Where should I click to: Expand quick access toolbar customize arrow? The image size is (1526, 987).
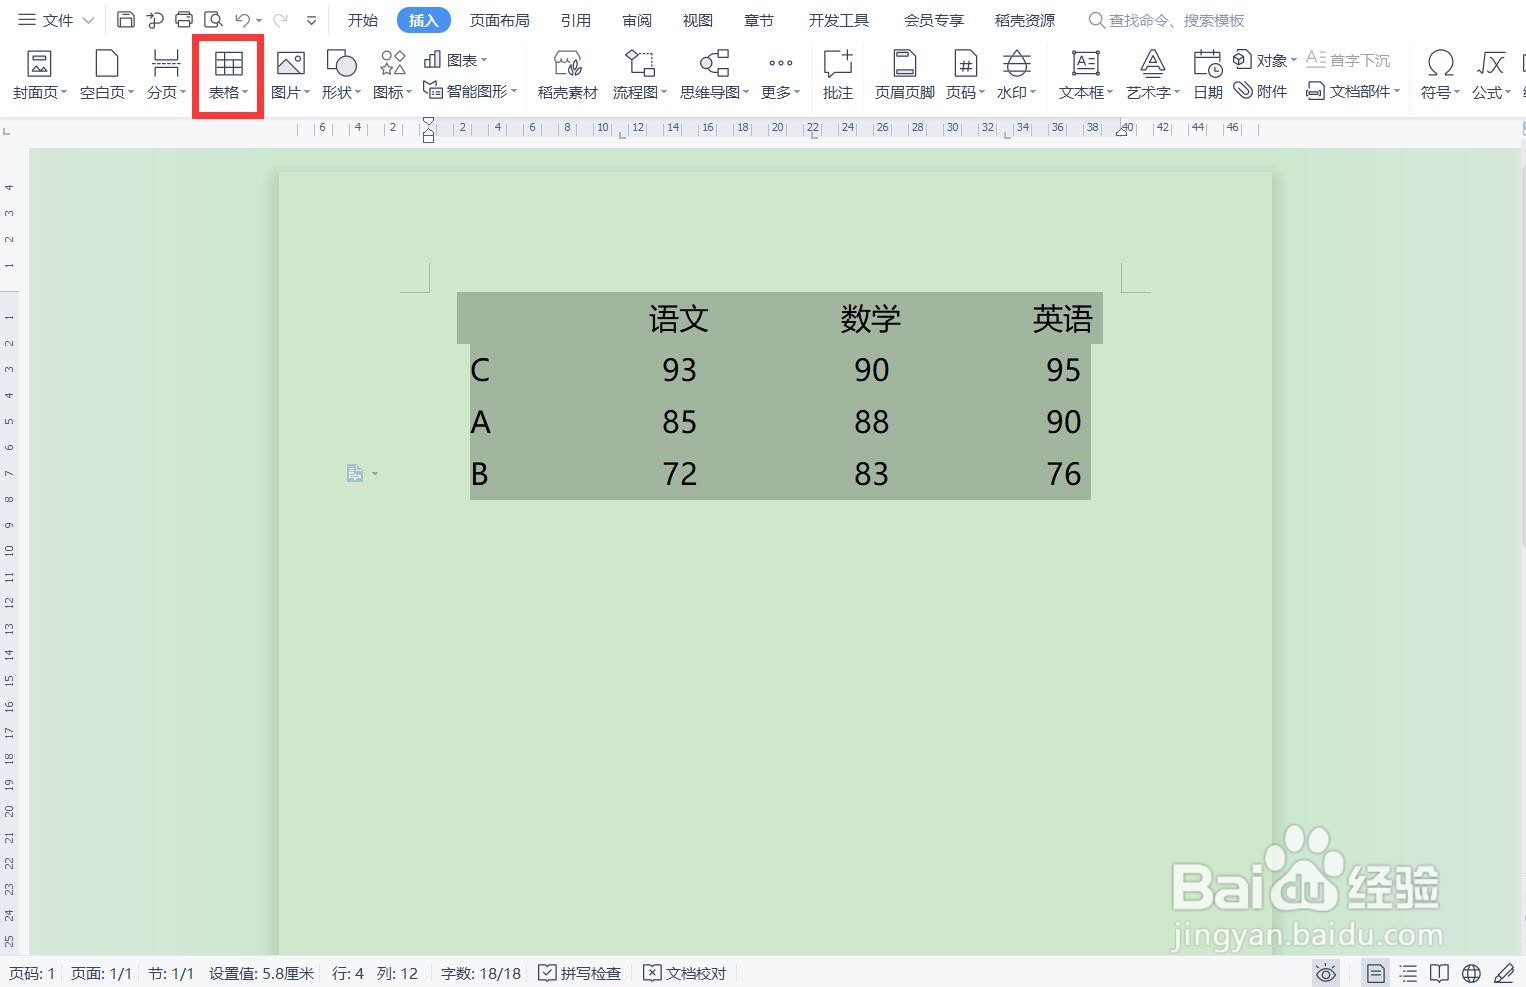[311, 20]
